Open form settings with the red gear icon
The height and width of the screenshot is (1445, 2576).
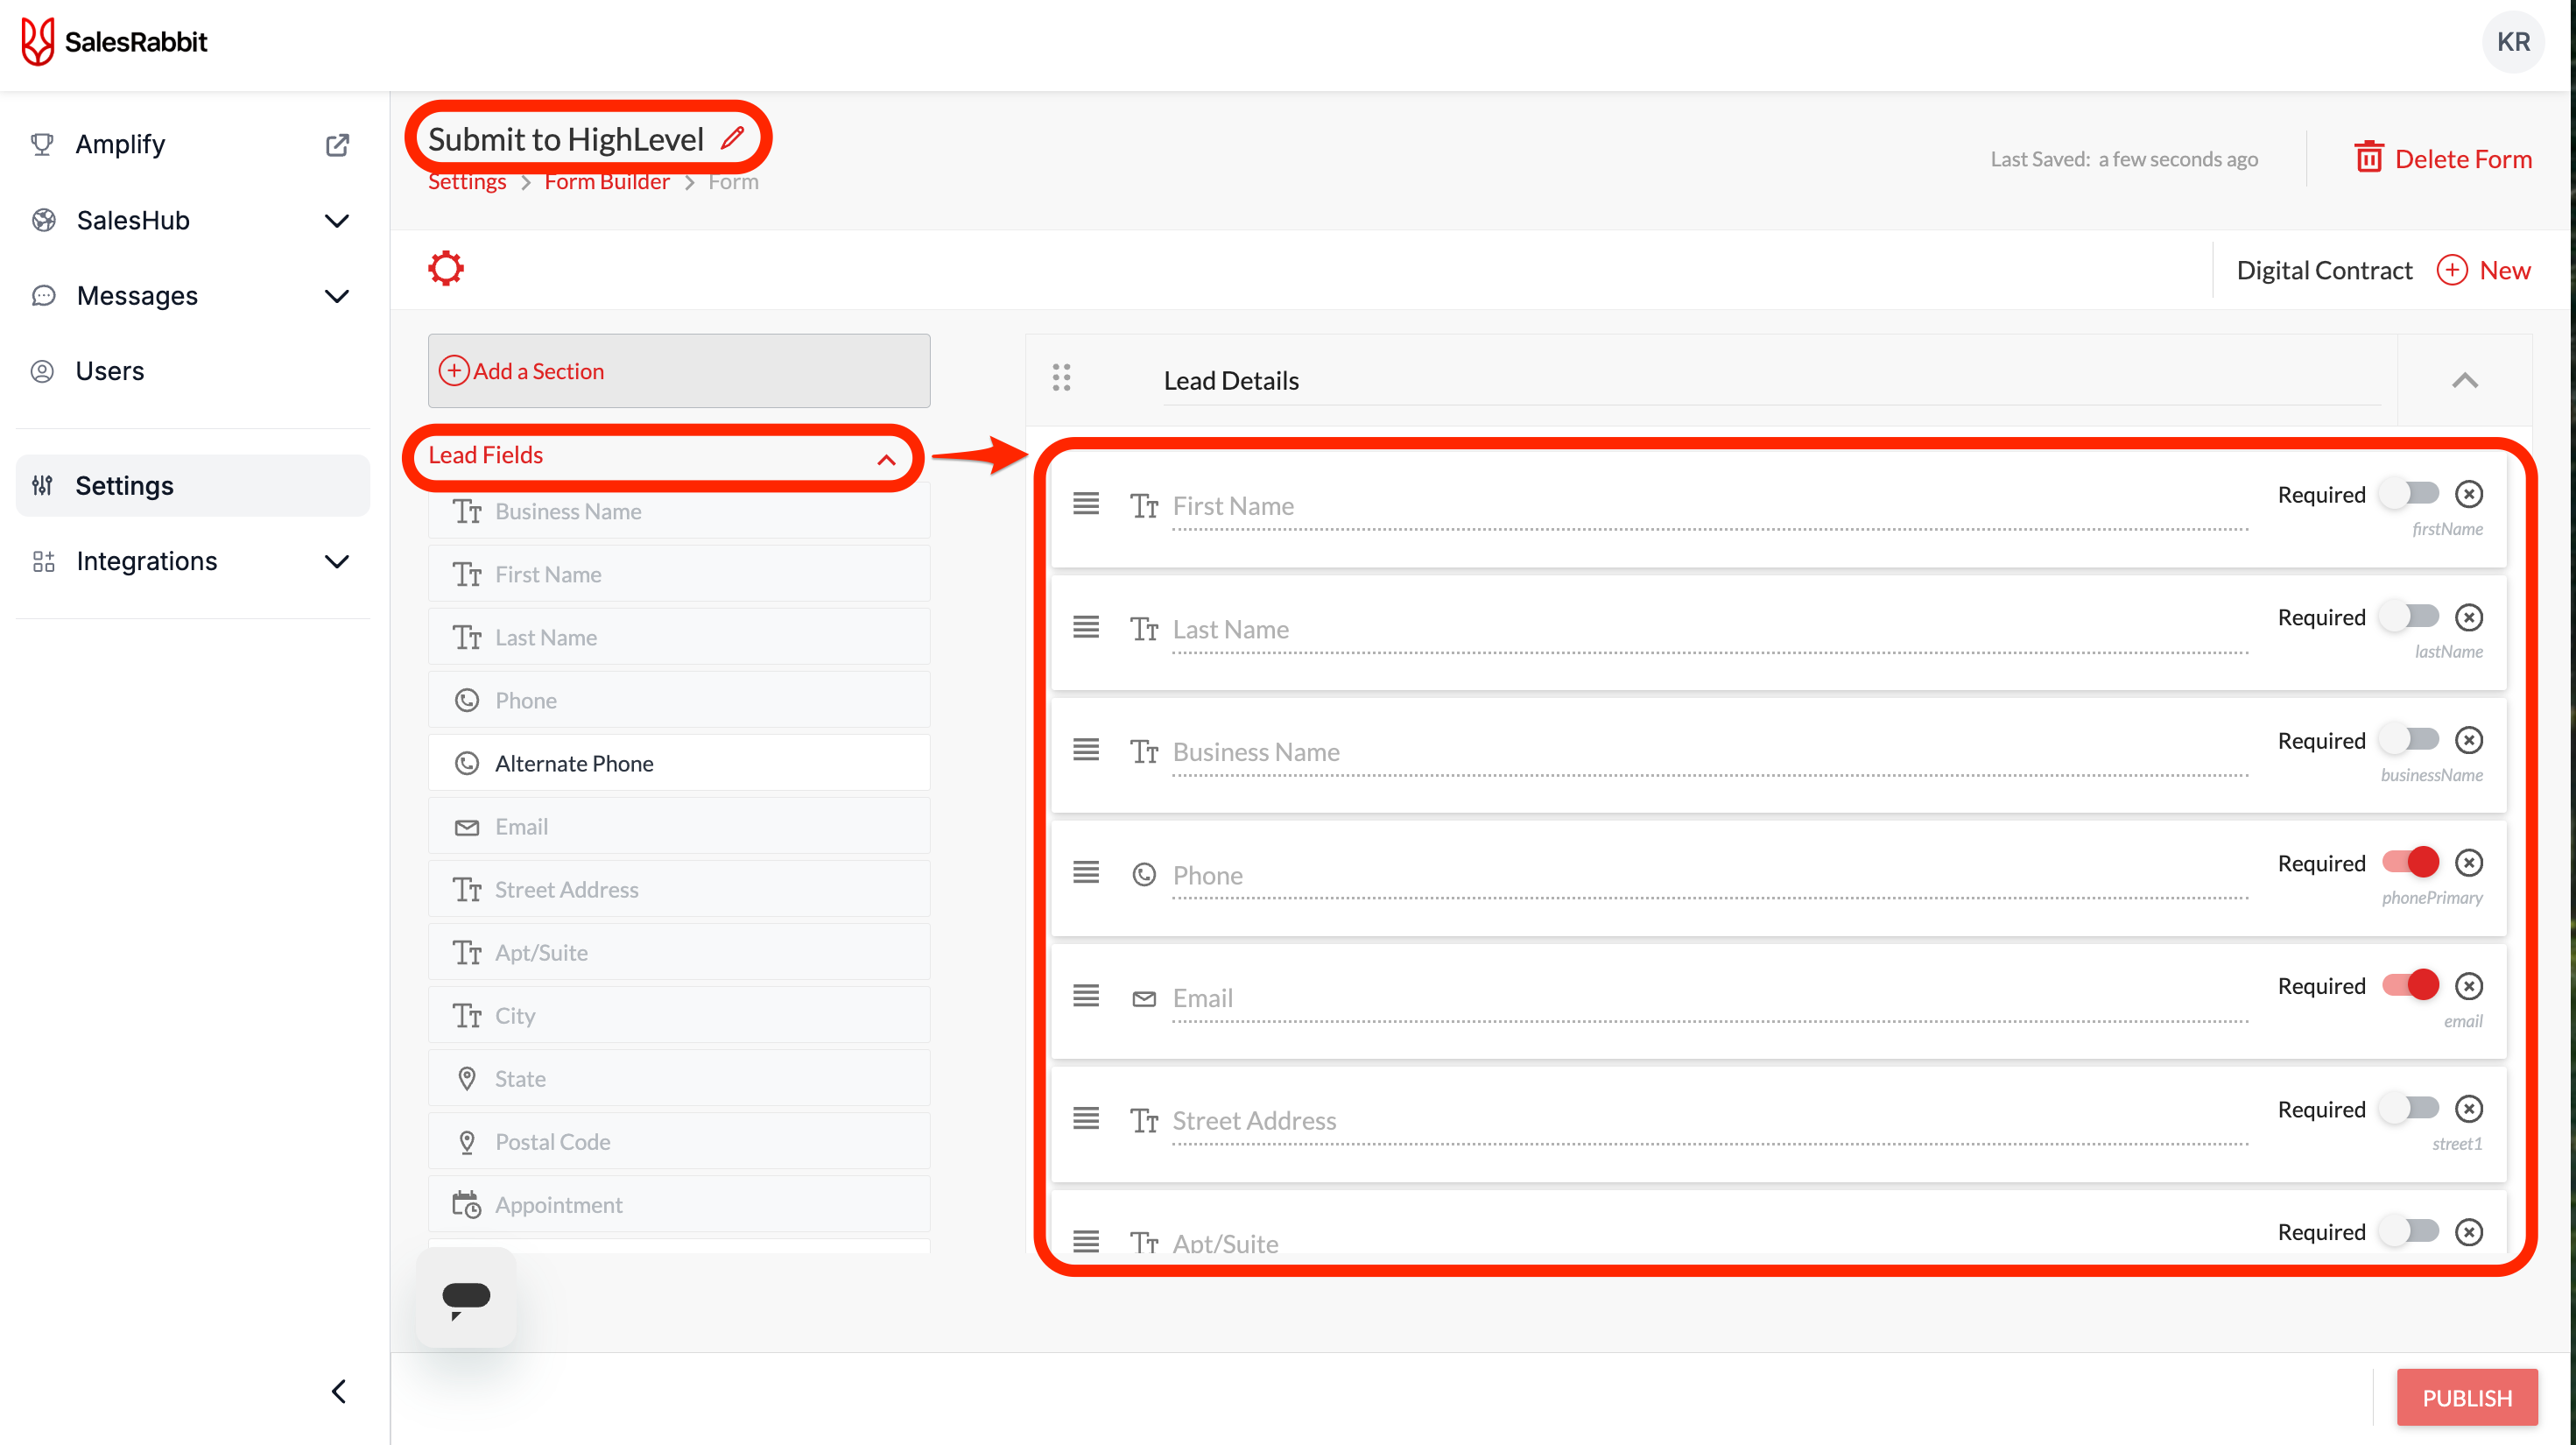pyautogui.click(x=446, y=268)
